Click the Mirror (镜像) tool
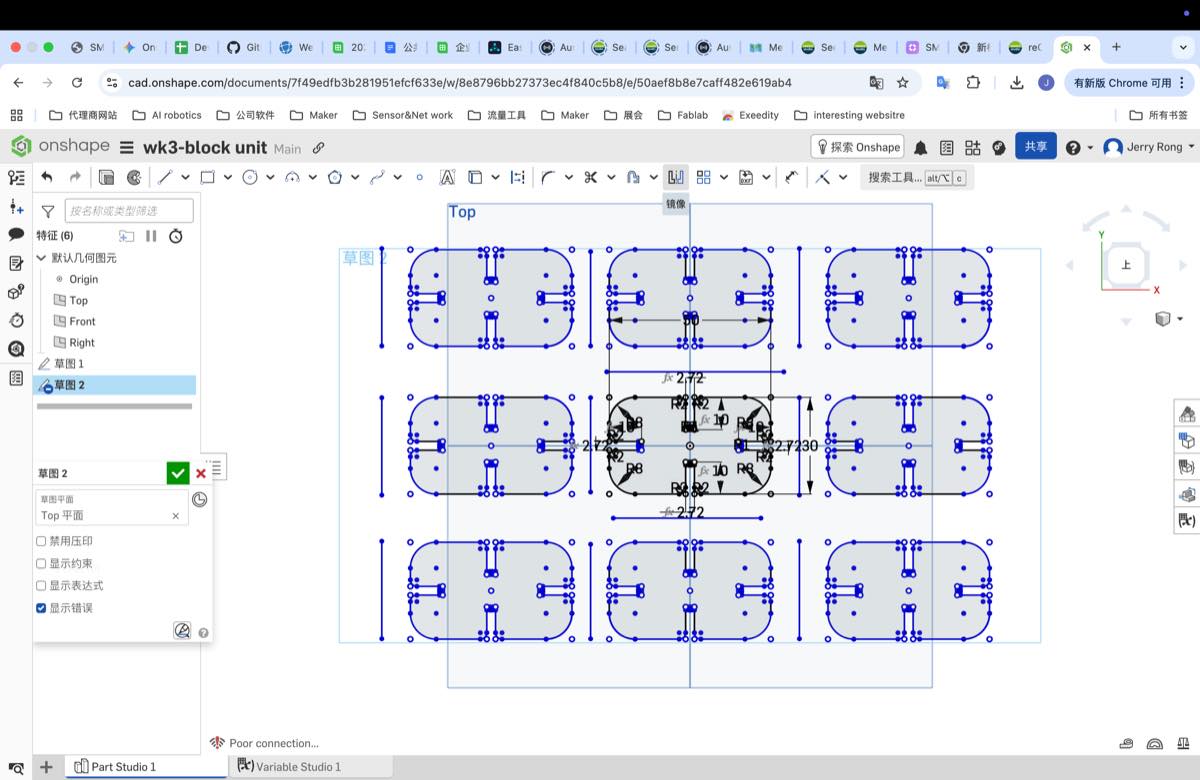 675,177
